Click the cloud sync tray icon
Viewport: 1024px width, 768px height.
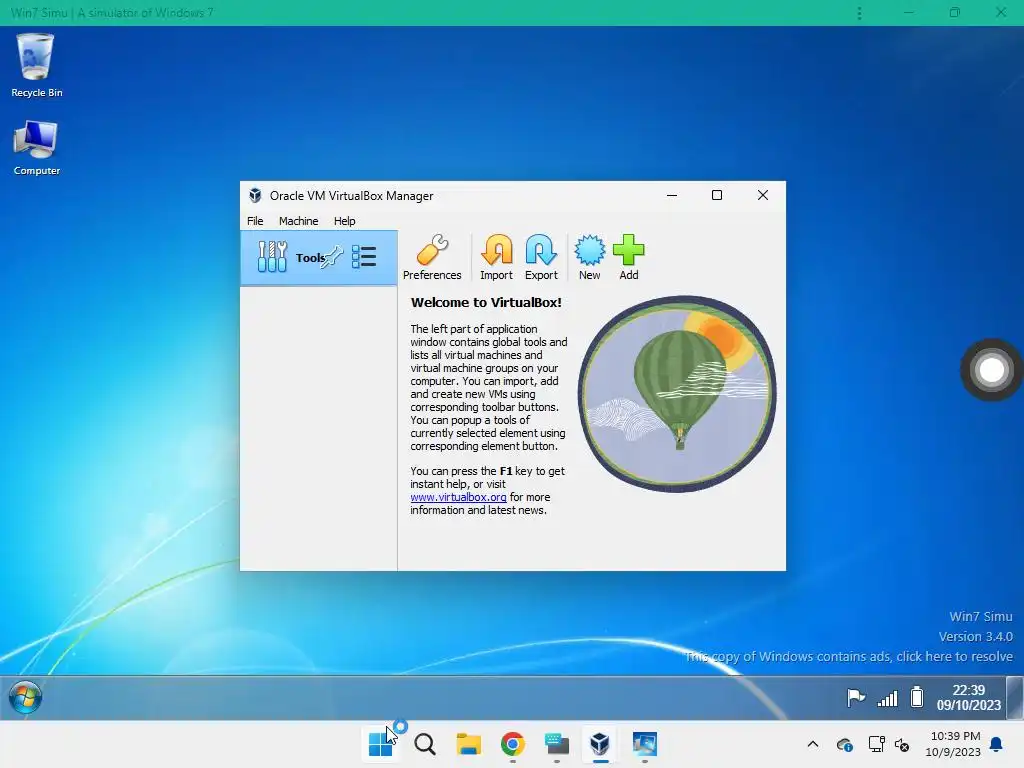(844, 744)
